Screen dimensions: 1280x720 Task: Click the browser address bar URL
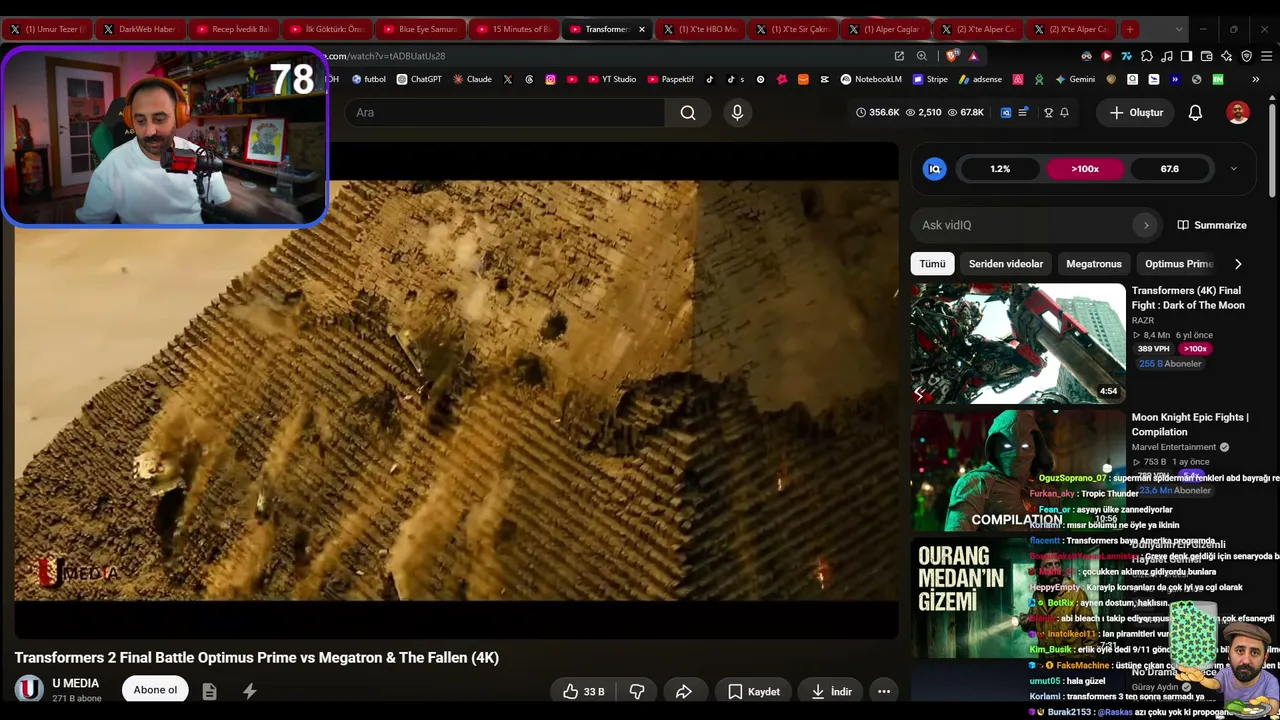click(386, 56)
